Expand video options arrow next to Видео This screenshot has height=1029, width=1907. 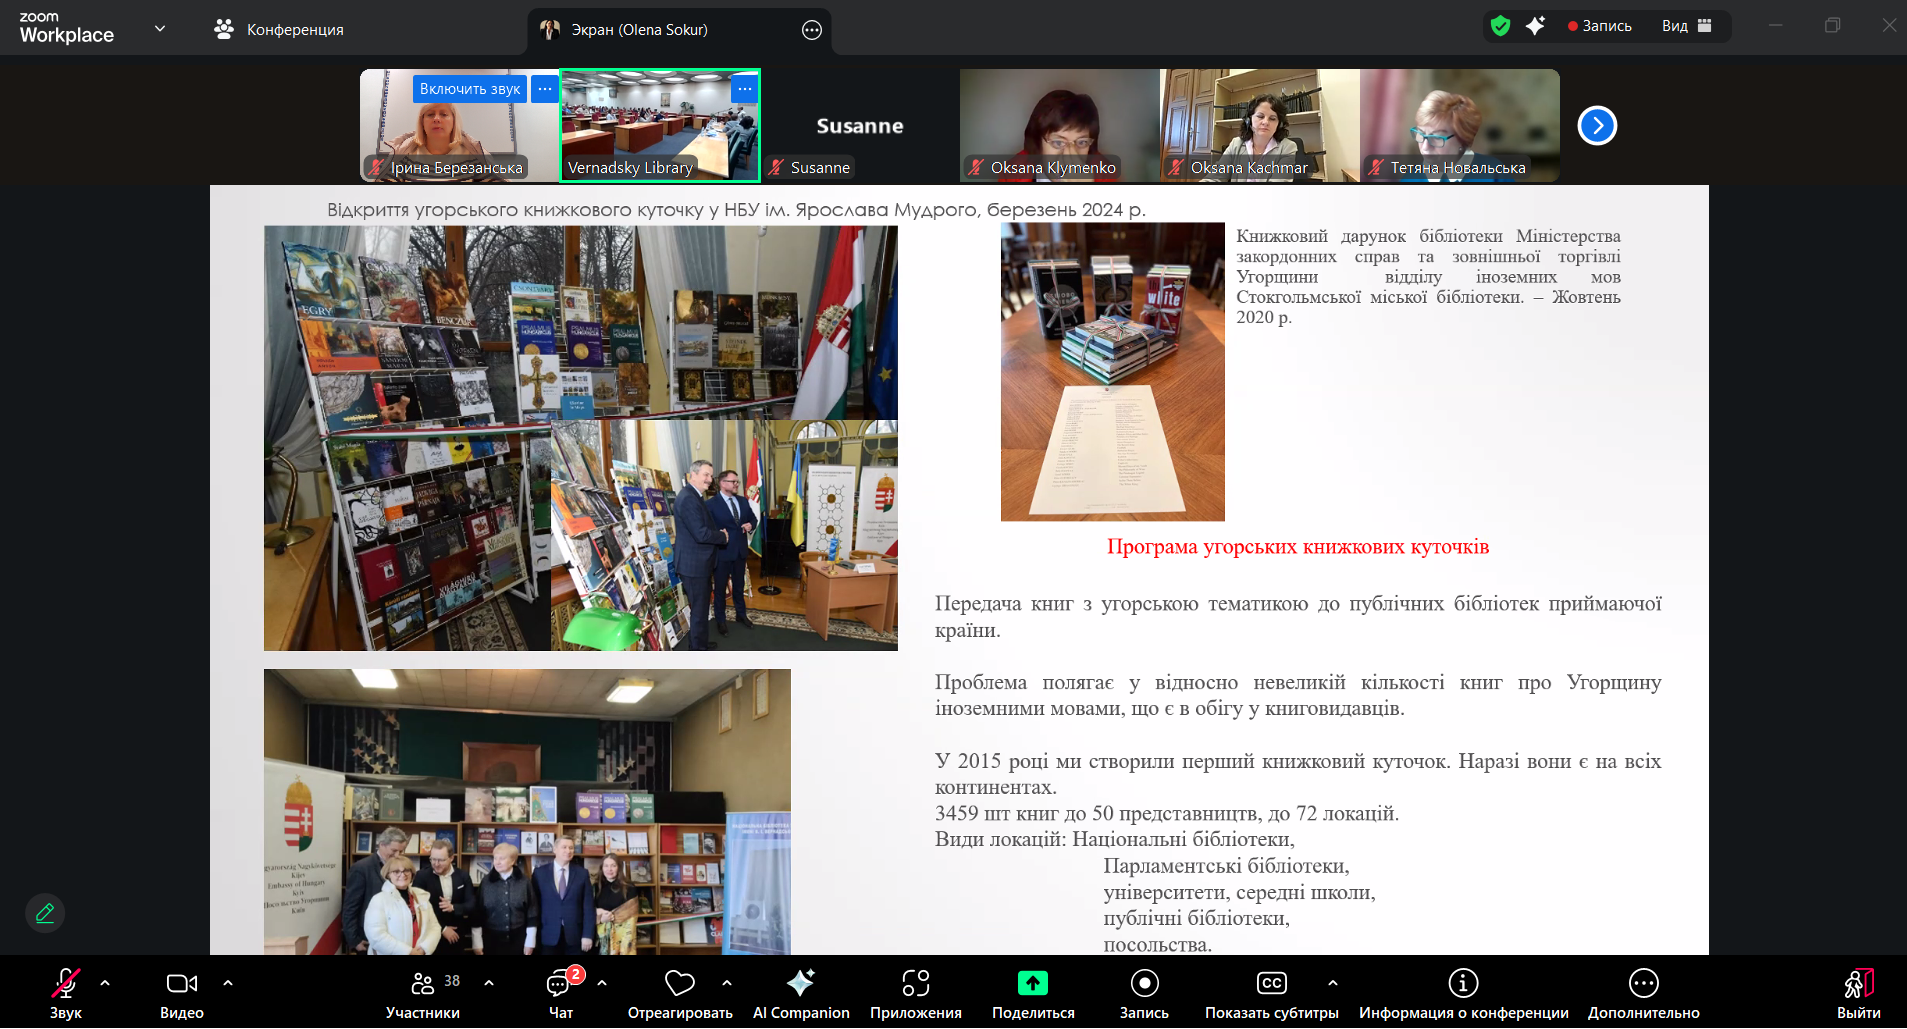tap(228, 983)
